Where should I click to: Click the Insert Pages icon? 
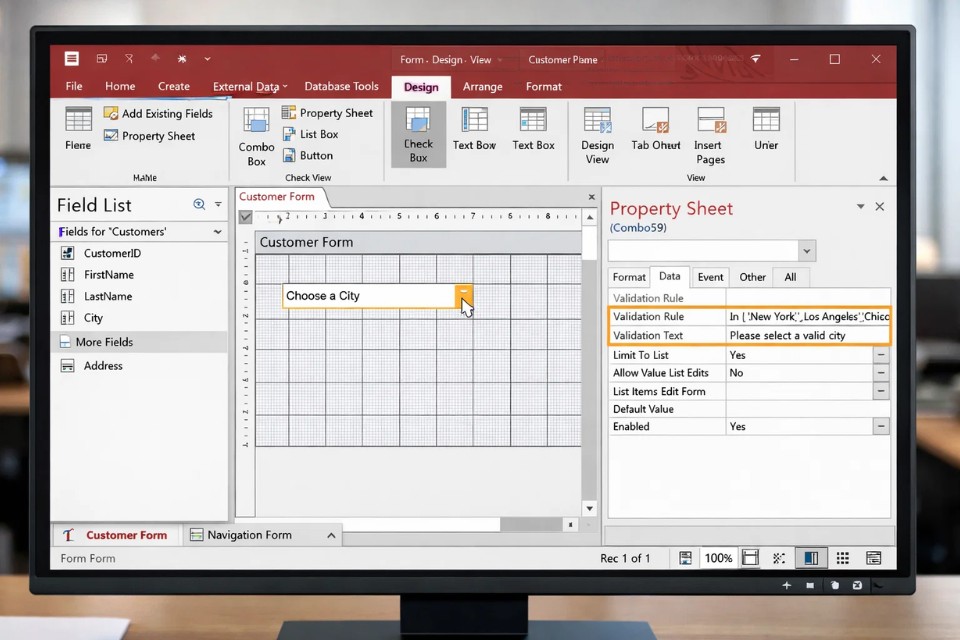click(710, 122)
